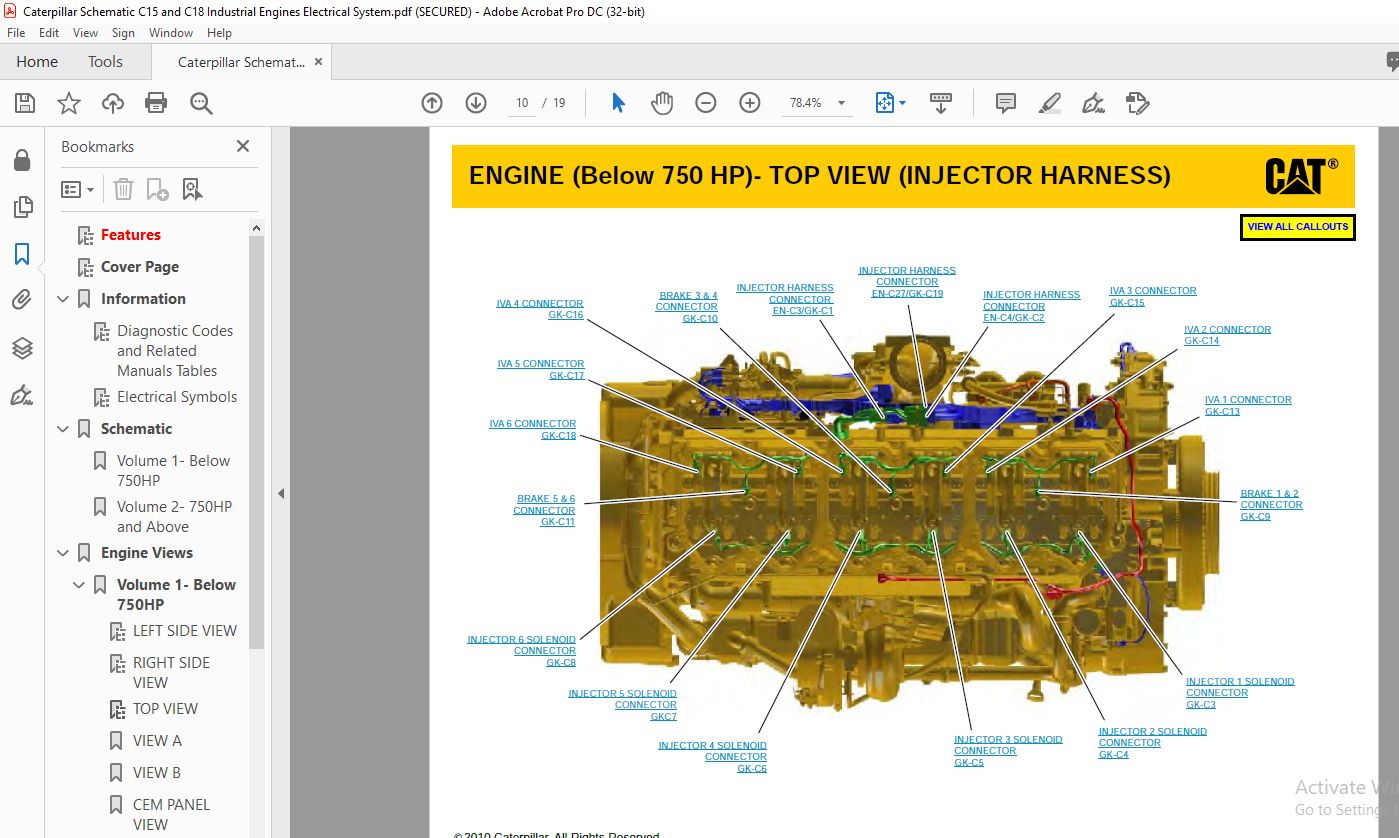Screen dimensions: 1399x838
Task: Activate the Selection arrow tool
Action: (x=618, y=103)
